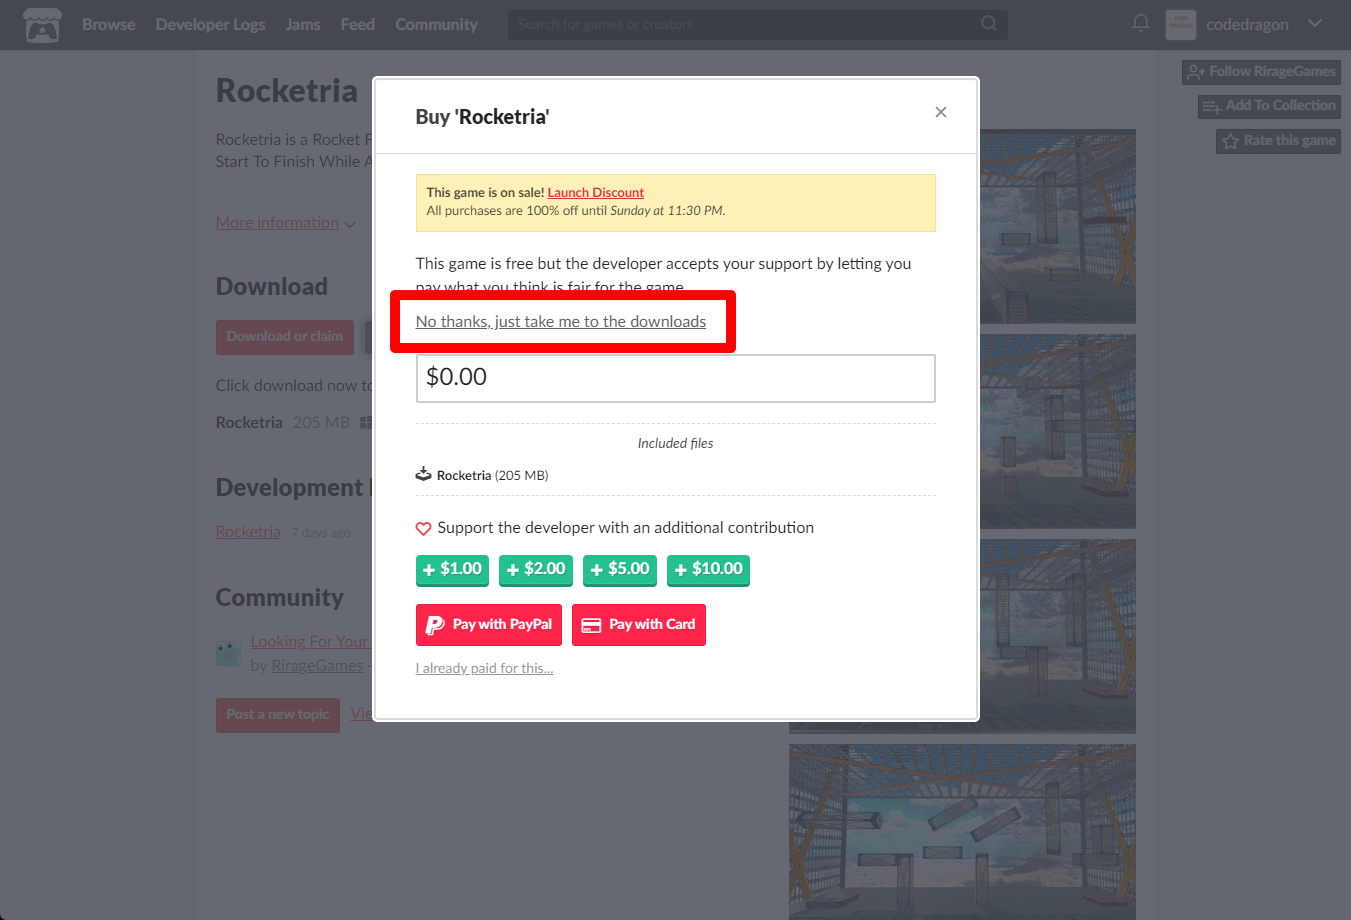This screenshot has height=920, width=1351.
Task: Open RirageGames author link in Community
Action: point(317,665)
